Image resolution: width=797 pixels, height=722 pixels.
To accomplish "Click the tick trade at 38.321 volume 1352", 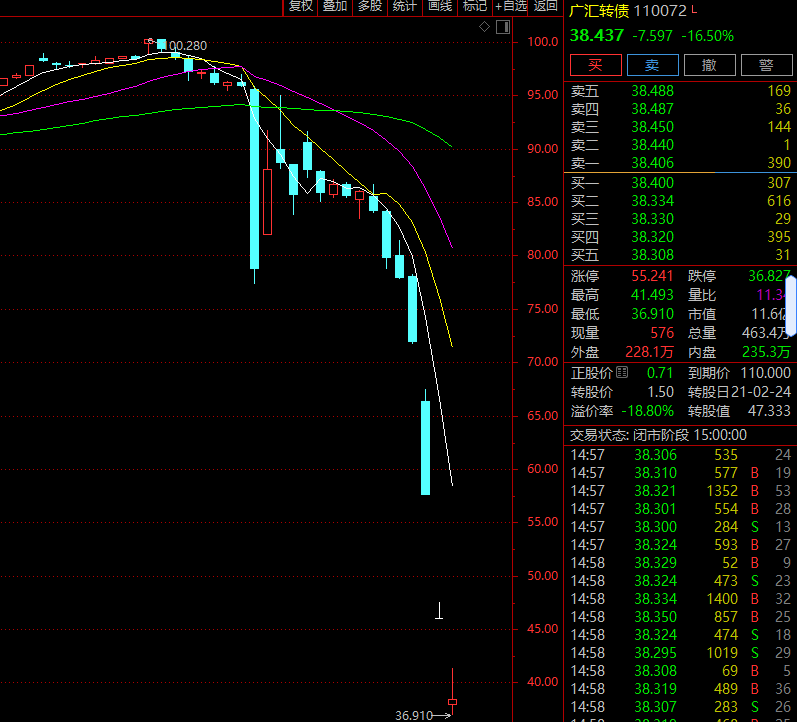I will 681,491.
